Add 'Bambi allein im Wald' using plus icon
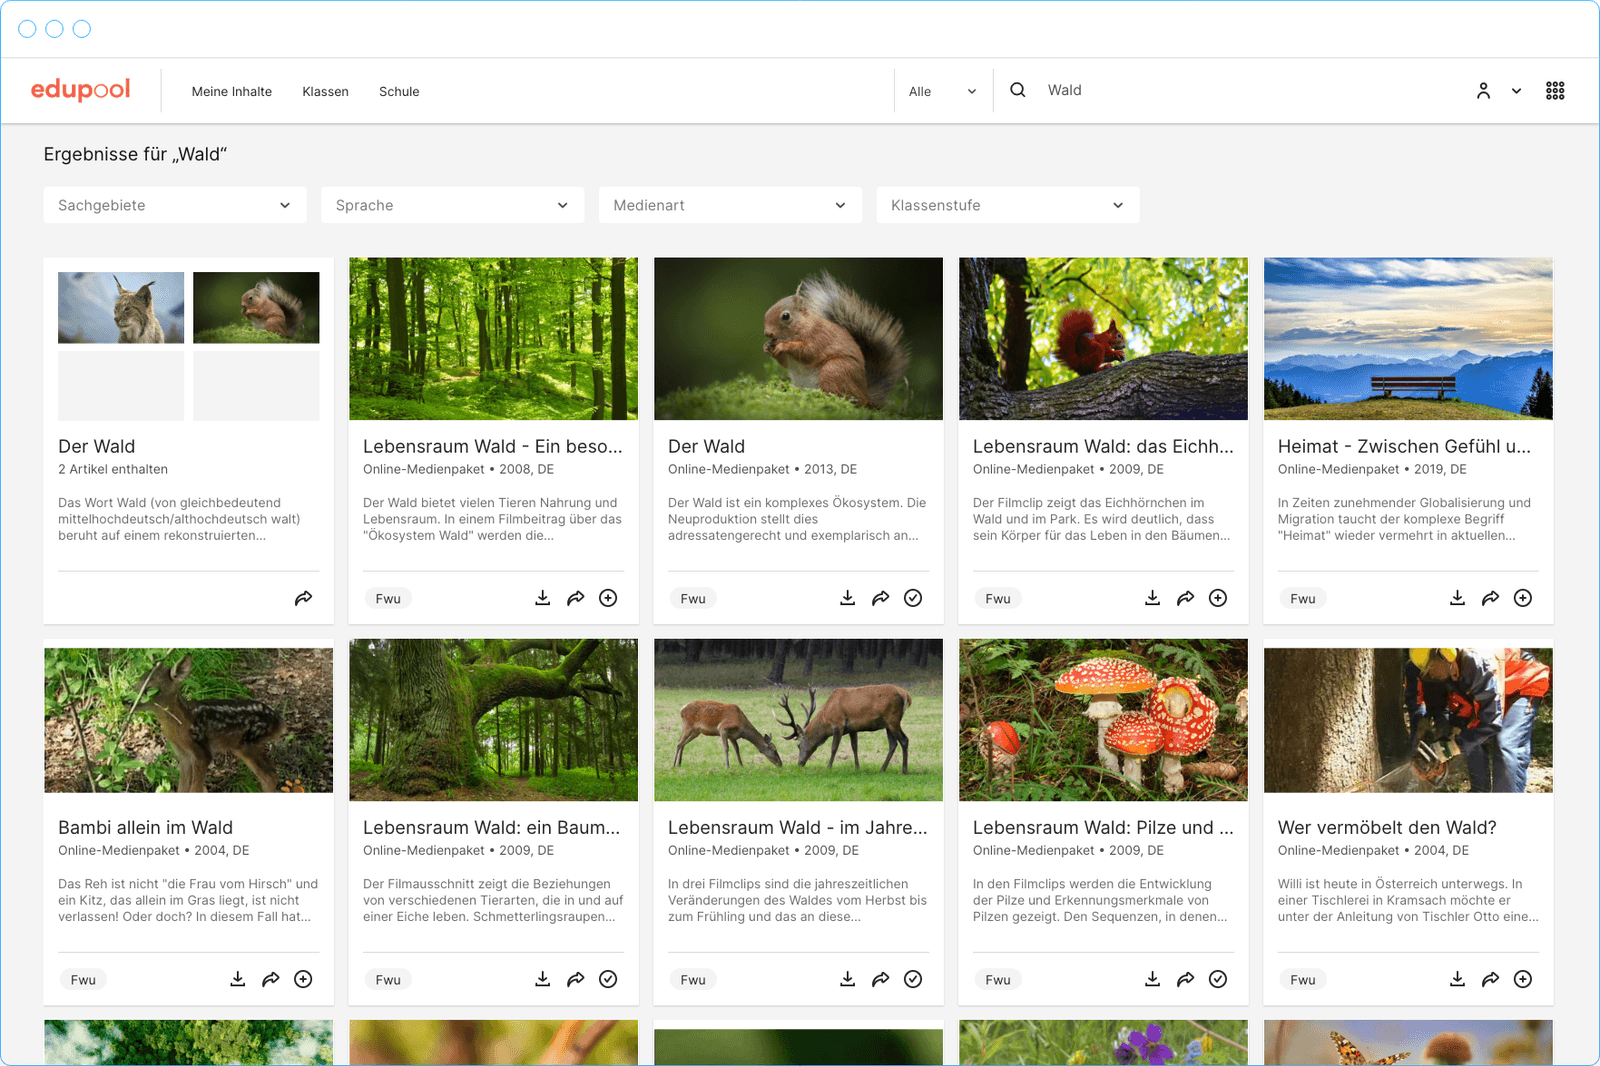Image resolution: width=1600 pixels, height=1066 pixels. 303,979
